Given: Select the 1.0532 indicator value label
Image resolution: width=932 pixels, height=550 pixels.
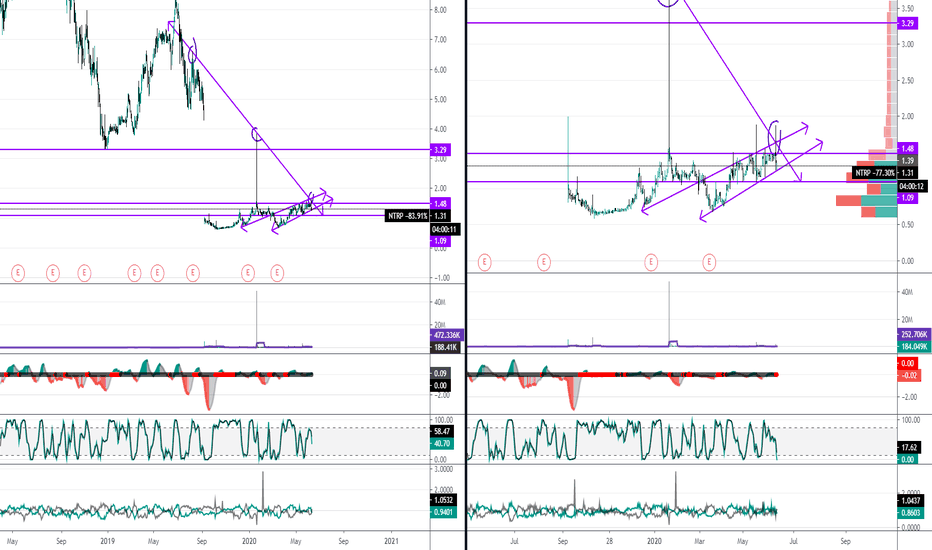Looking at the screenshot, I should click(443, 500).
